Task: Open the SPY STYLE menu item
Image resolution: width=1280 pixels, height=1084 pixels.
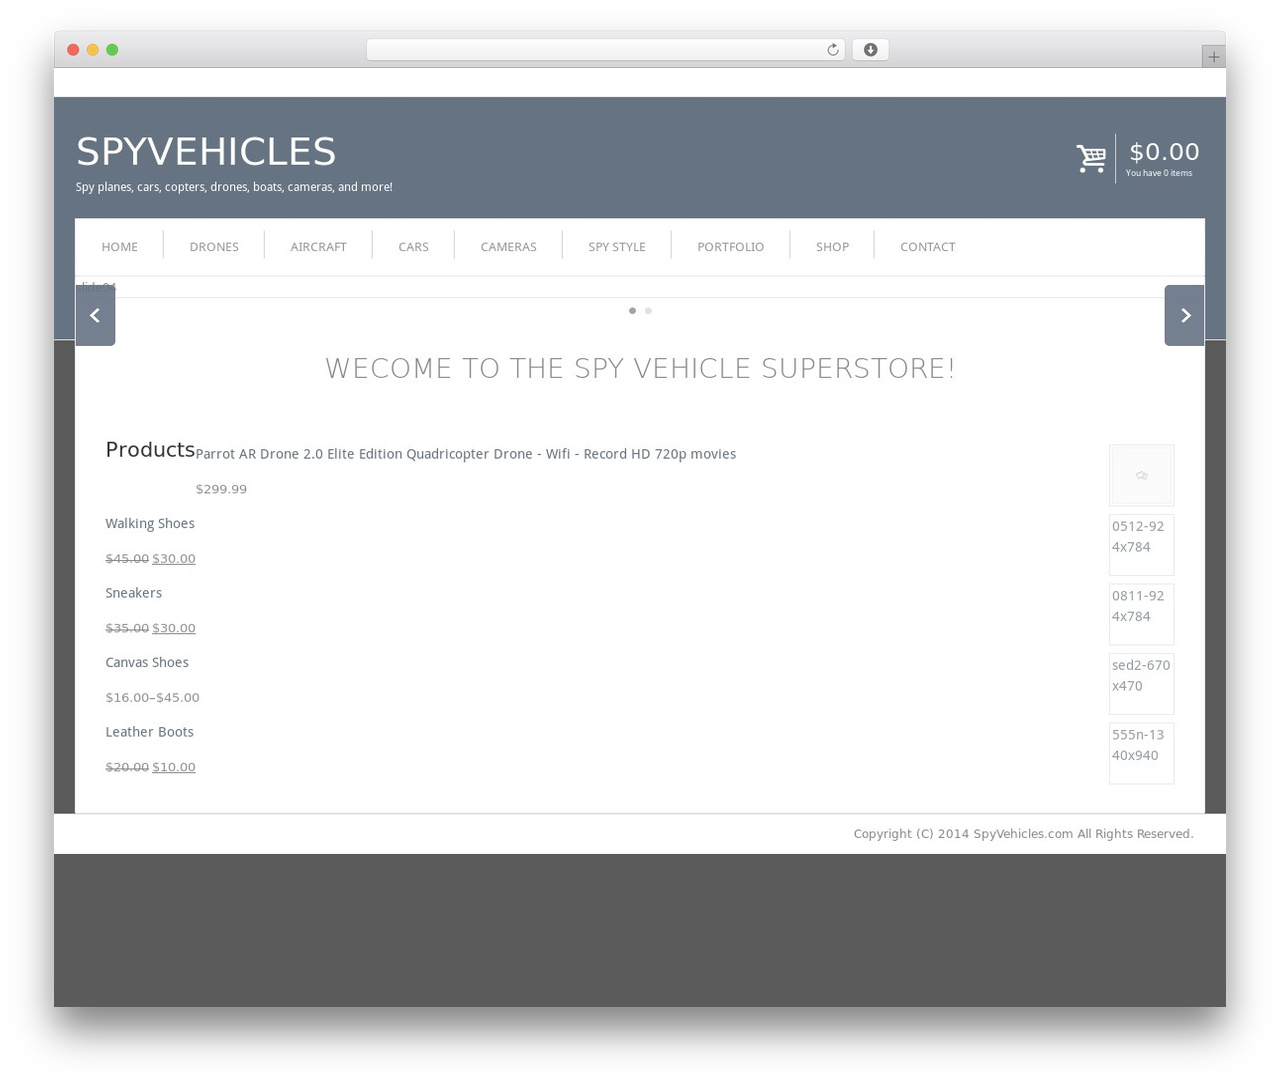Action: (x=617, y=247)
